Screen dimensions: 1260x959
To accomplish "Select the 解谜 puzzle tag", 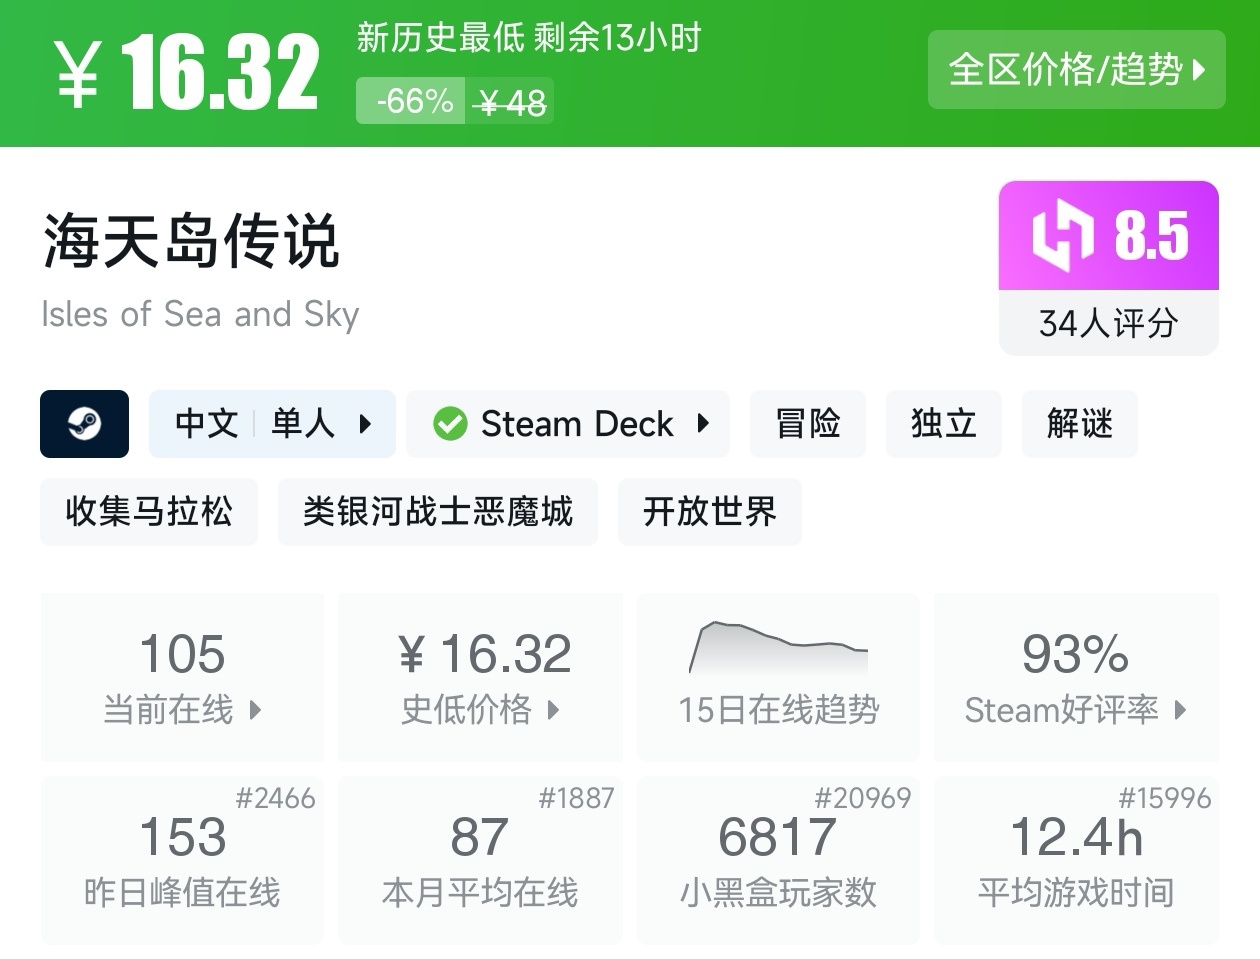I will pos(1079,424).
